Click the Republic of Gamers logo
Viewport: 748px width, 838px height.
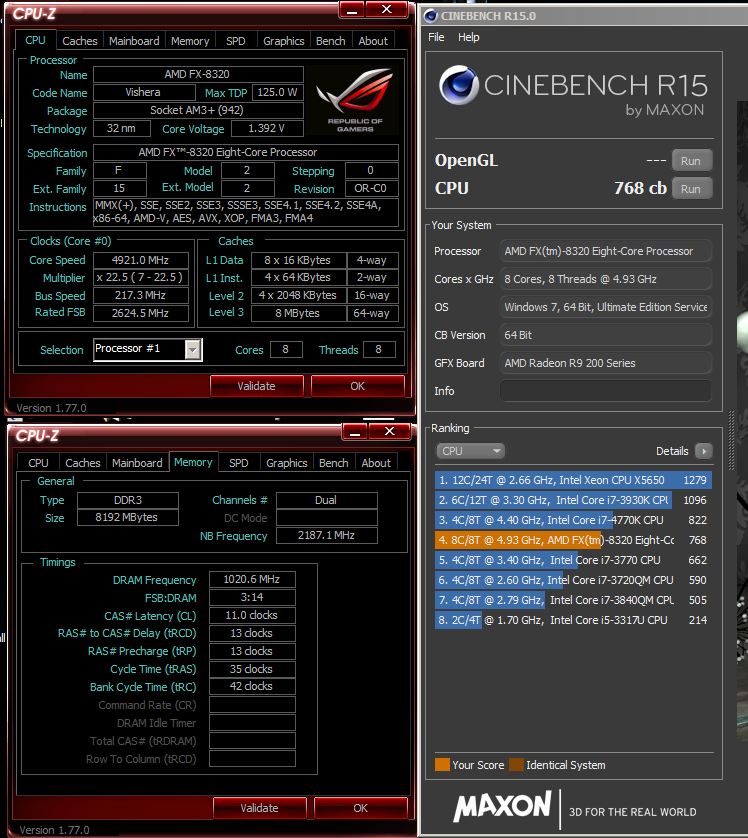tap(354, 100)
